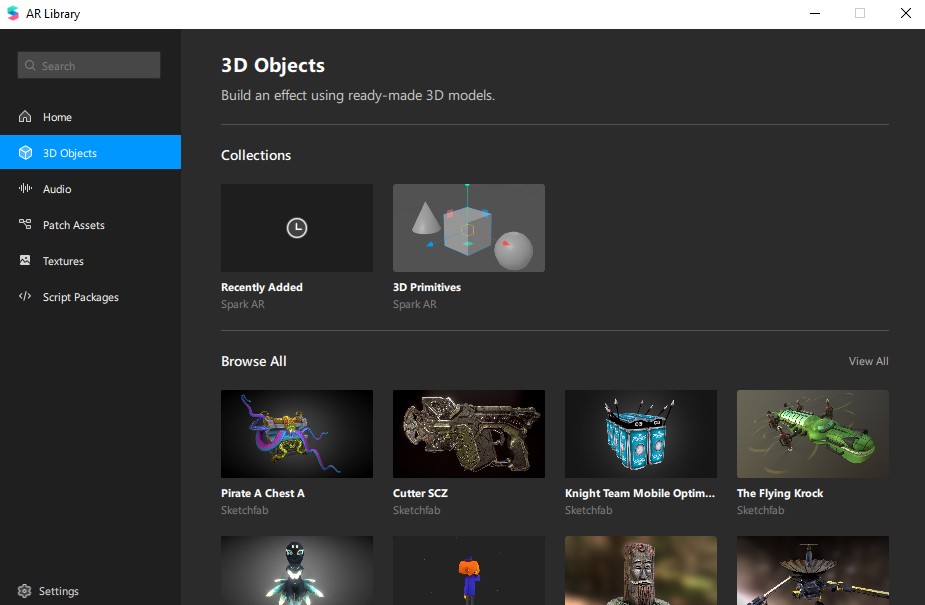Viewport: 925px width, 605px height.
Task: Click the Home icon in sidebar
Action: [x=25, y=117]
